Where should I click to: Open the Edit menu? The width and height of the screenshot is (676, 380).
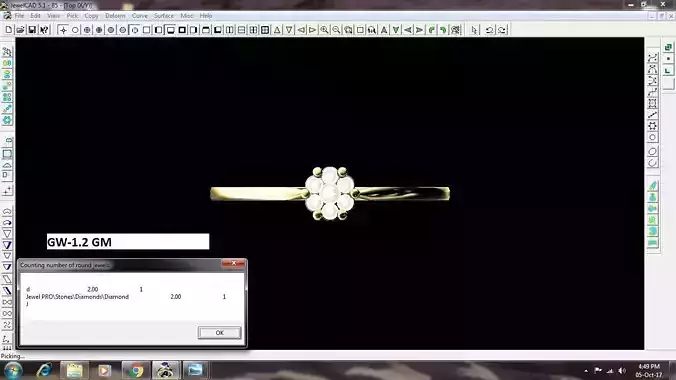tap(35, 16)
